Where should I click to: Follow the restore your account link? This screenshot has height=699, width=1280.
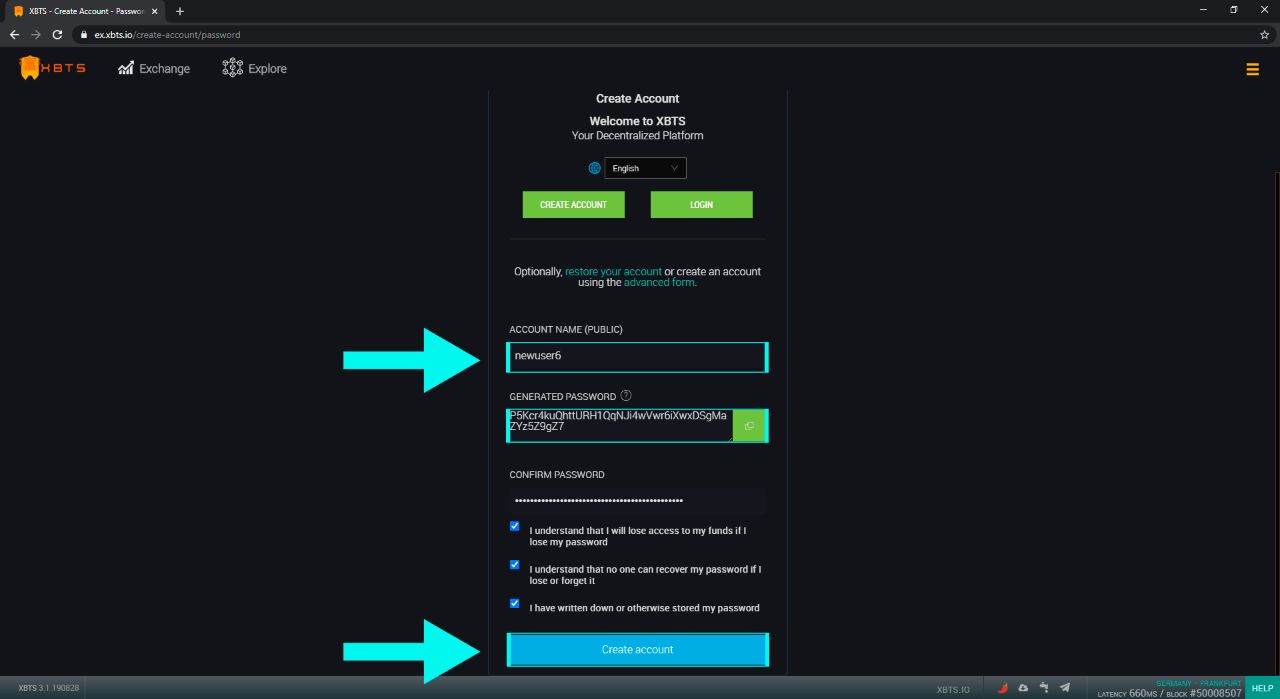[x=613, y=271]
